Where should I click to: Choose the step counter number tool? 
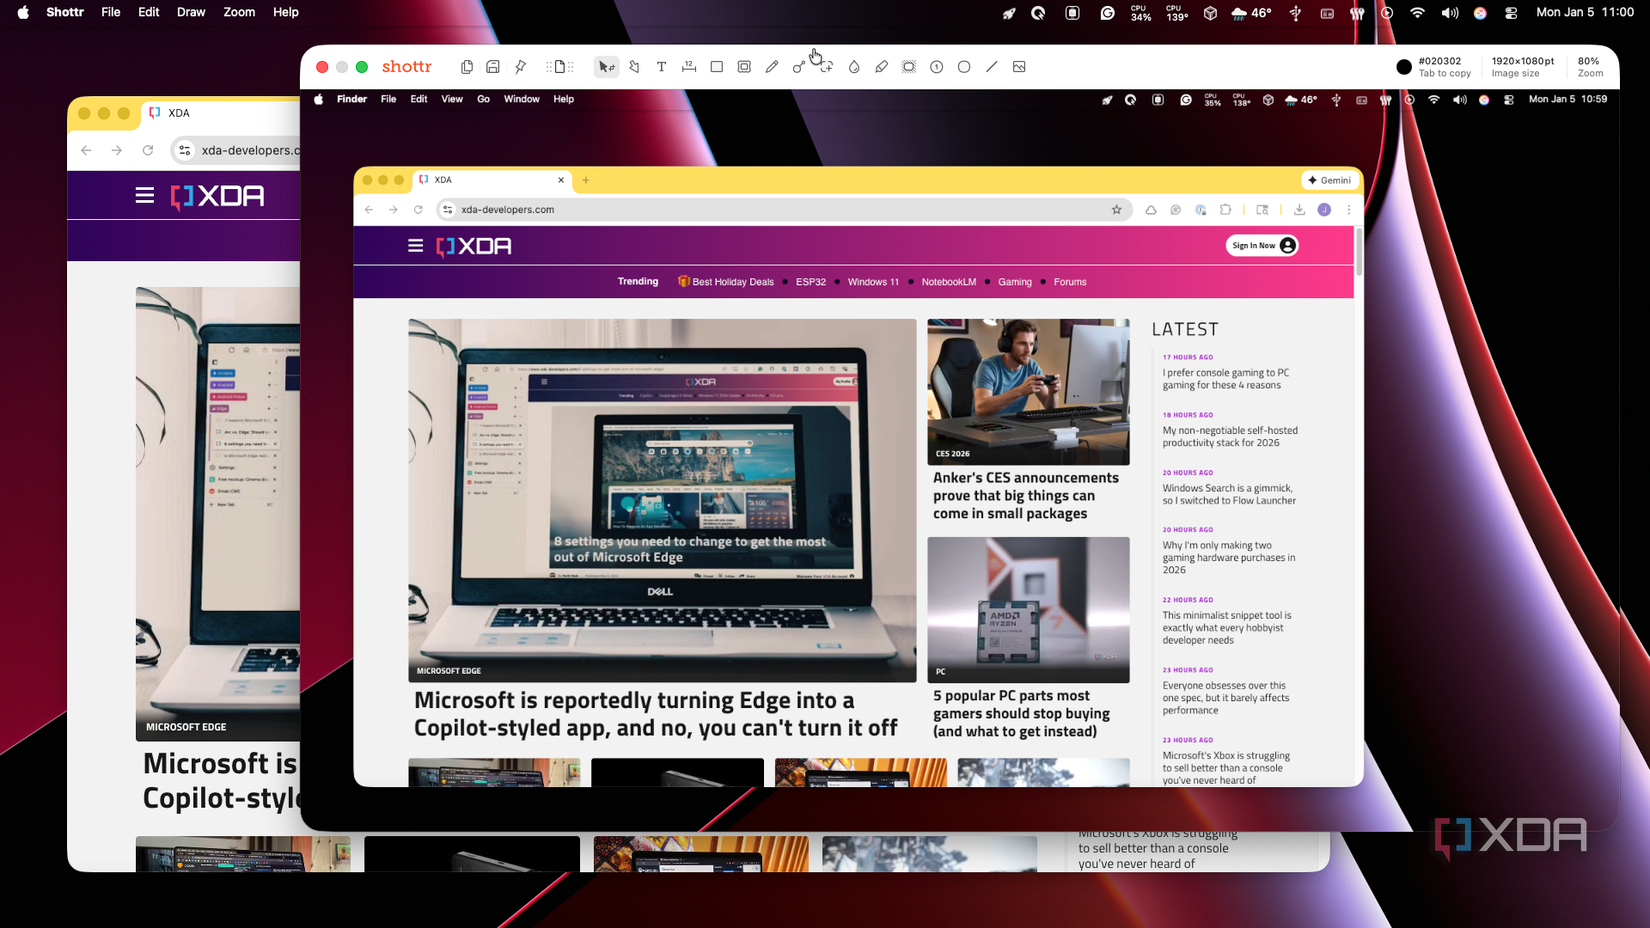coord(936,67)
